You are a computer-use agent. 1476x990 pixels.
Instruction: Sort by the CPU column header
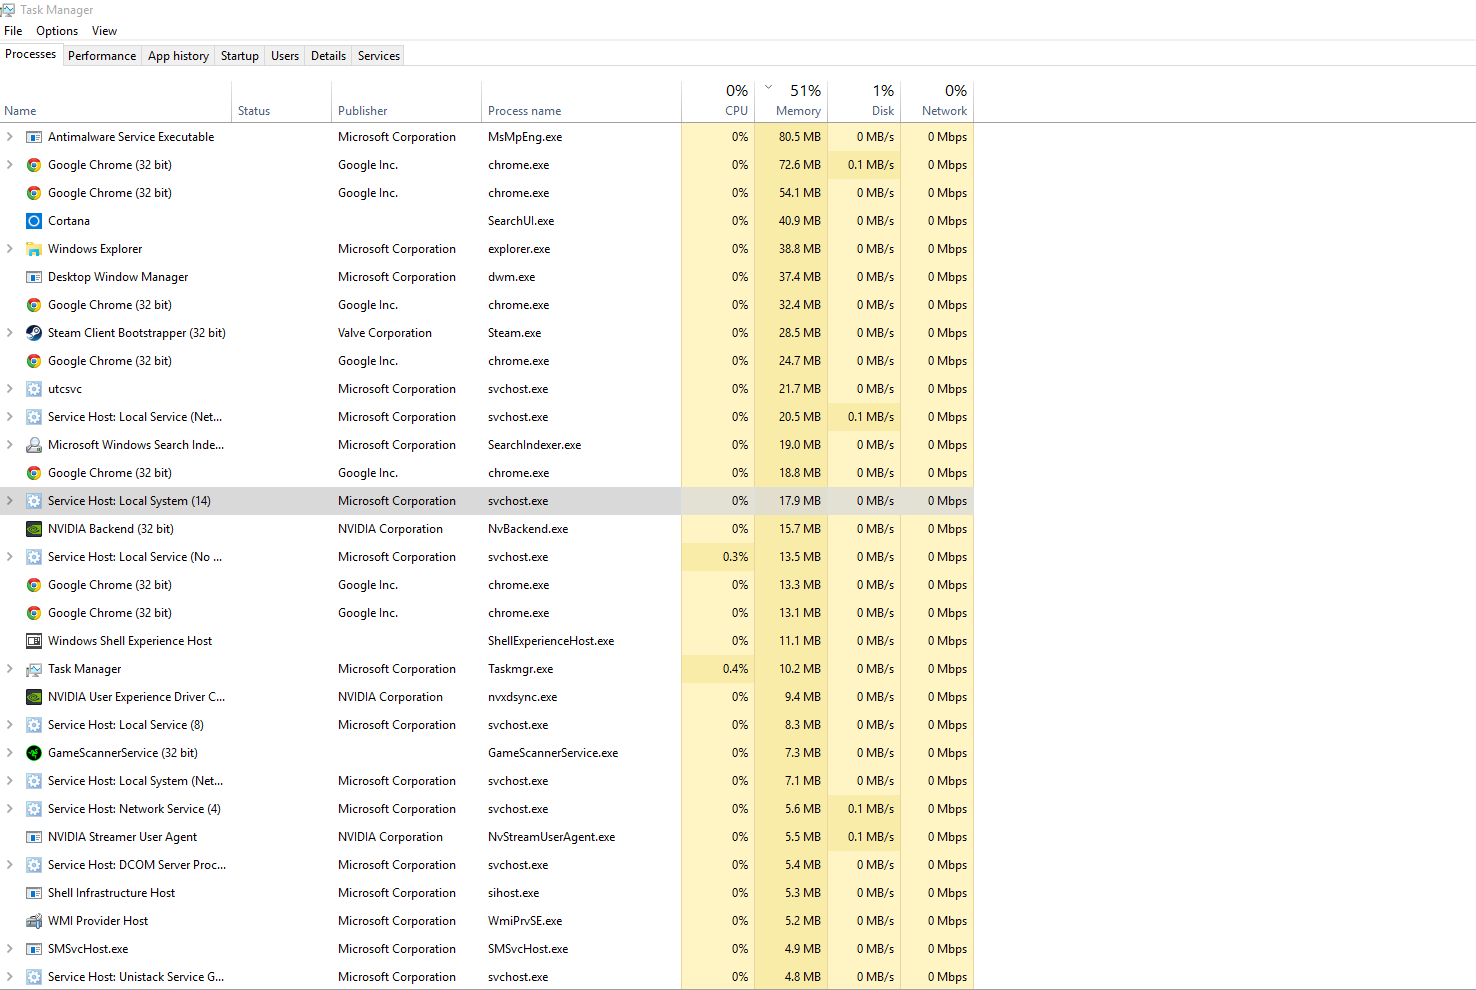click(718, 101)
